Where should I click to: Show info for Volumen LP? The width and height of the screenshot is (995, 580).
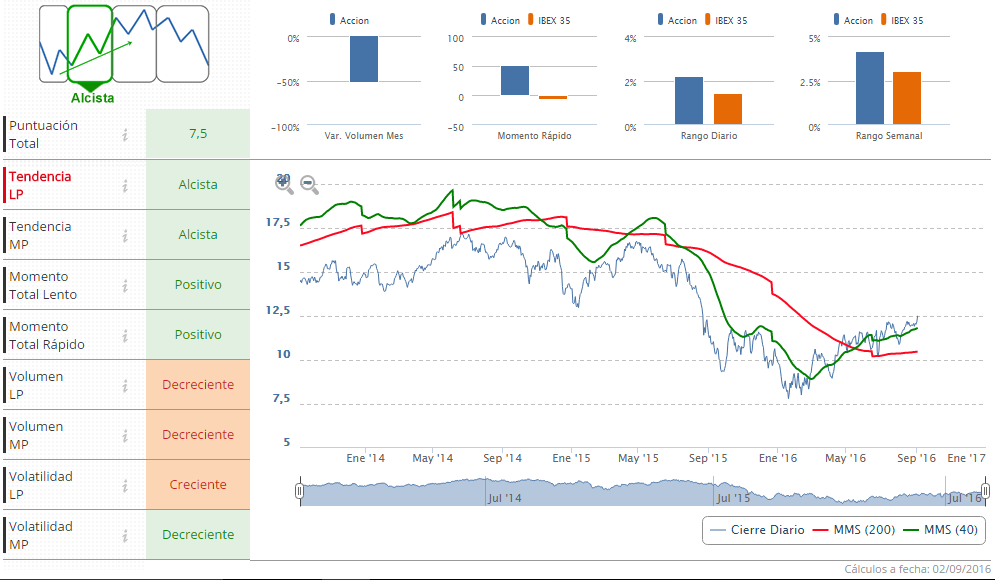pos(125,385)
